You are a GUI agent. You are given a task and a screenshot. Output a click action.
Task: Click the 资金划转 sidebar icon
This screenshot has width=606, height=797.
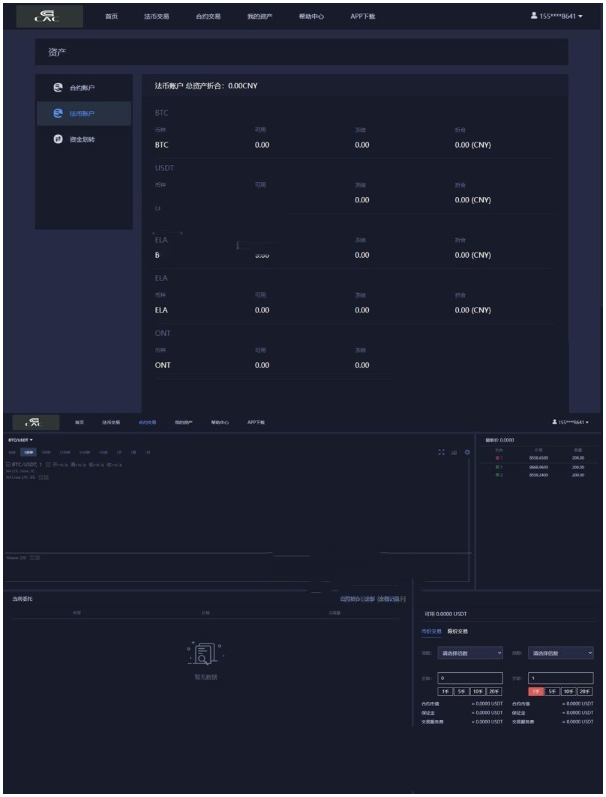tap(57, 139)
